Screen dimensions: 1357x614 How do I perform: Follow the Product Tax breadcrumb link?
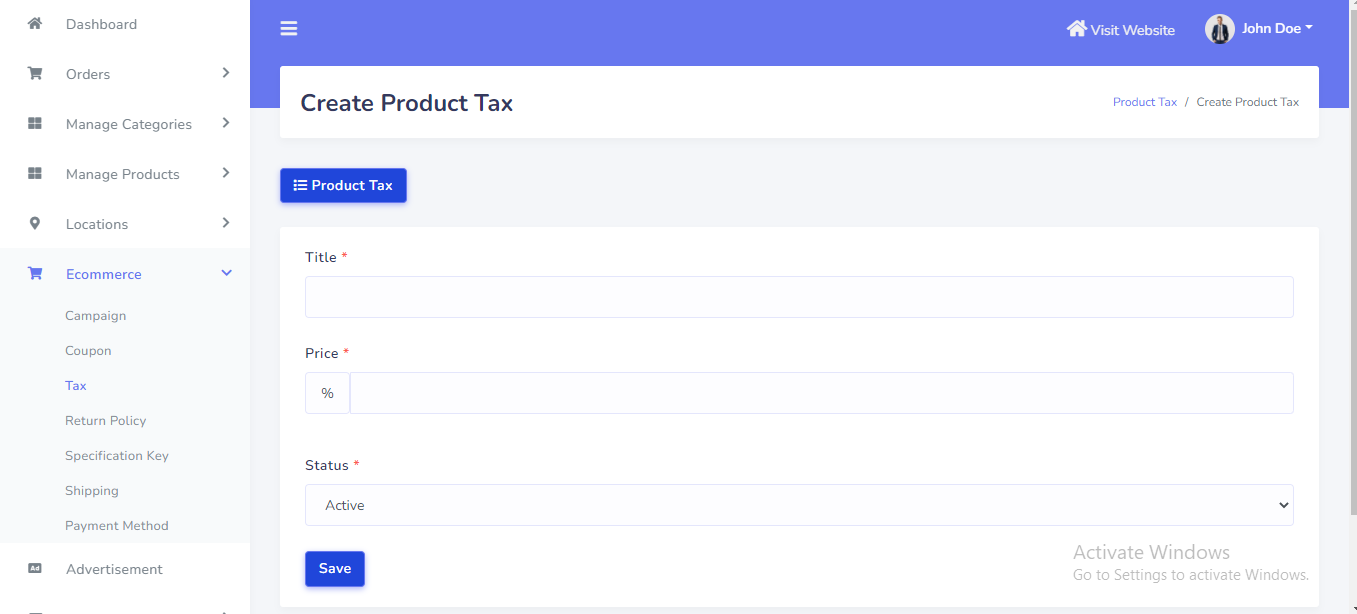1144,102
